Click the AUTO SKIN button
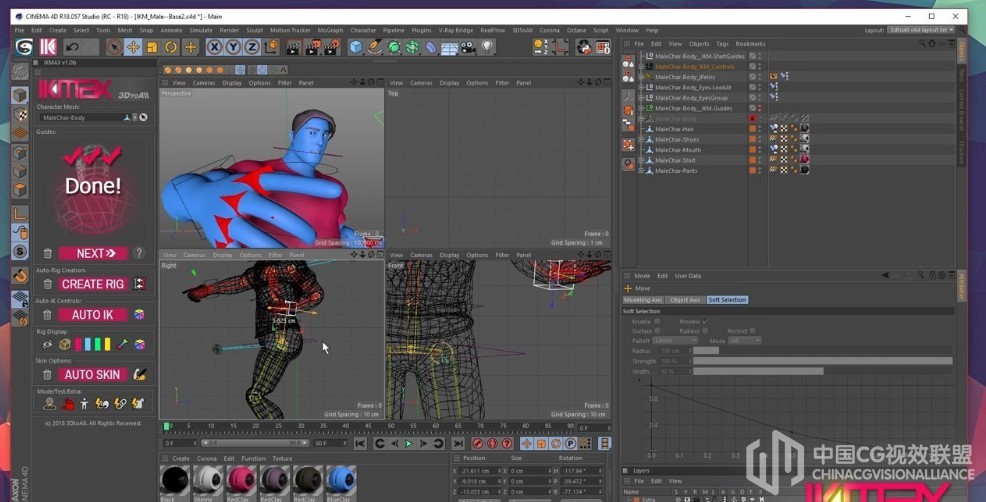Image resolution: width=986 pixels, height=502 pixels. click(94, 374)
